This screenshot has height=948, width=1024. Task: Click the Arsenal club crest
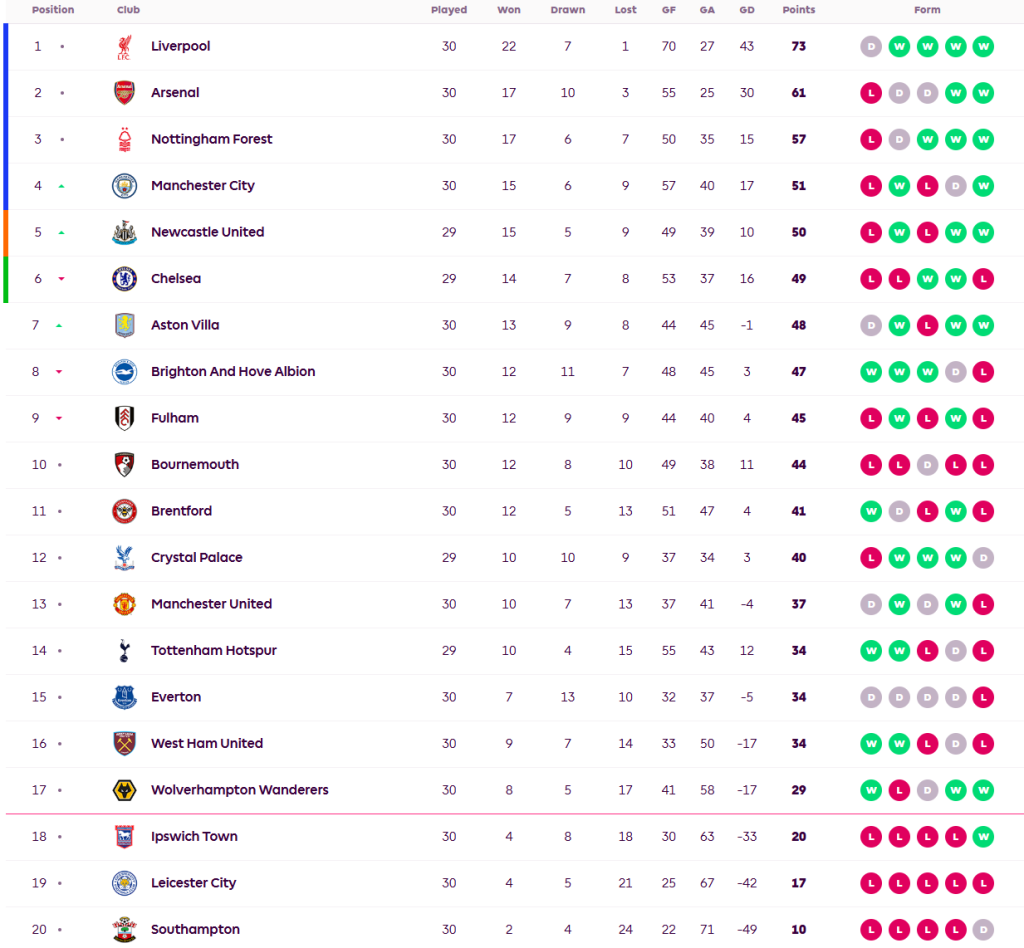click(124, 93)
